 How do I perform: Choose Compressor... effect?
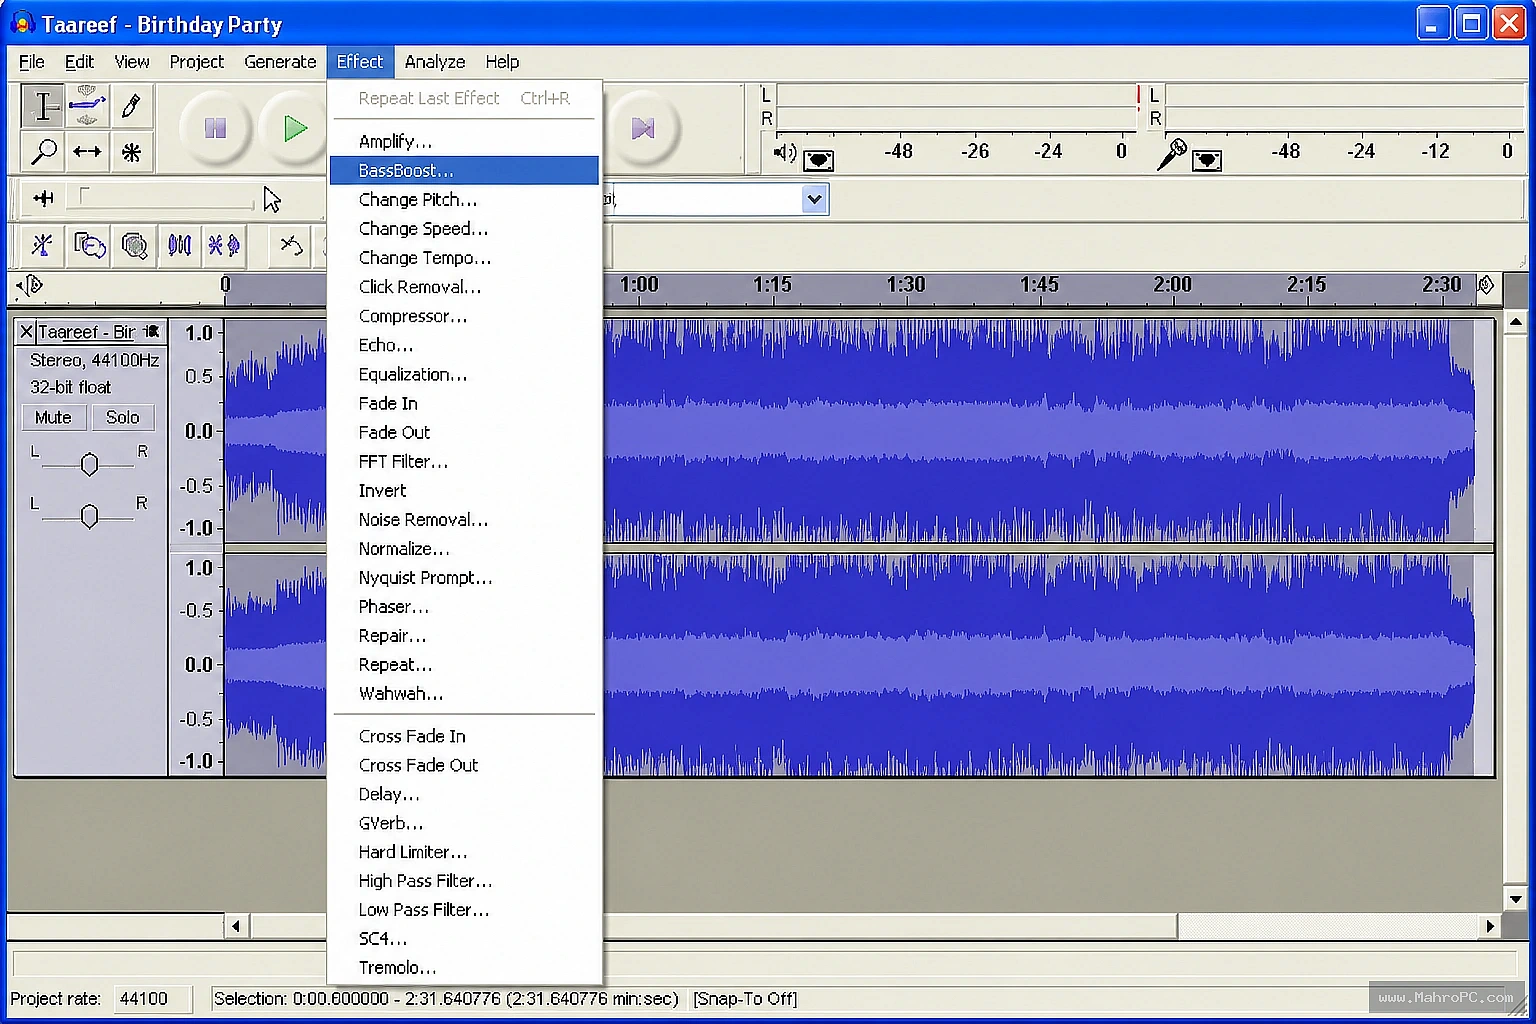click(464, 315)
